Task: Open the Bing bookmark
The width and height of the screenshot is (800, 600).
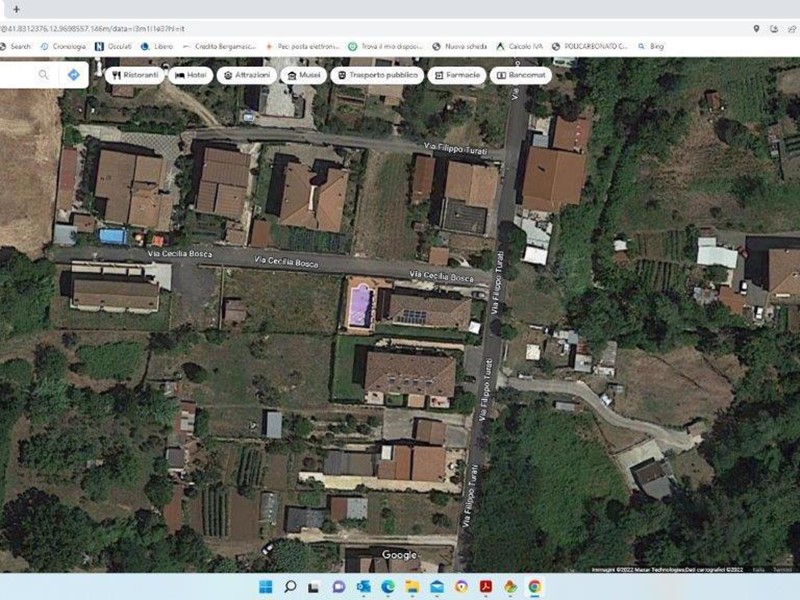Action: (x=650, y=46)
